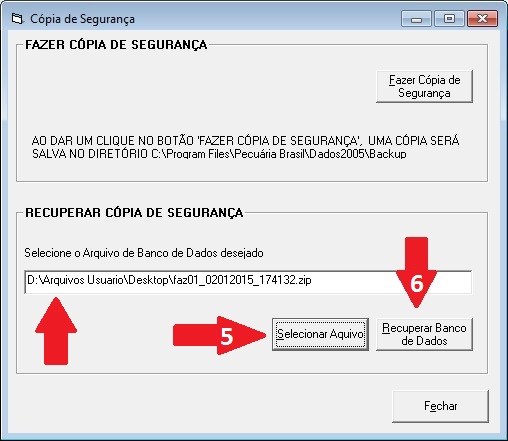Click the faz01_02012015_174132.zip filename text
Image resolution: width=508 pixels, height=441 pixels.
tap(242, 280)
